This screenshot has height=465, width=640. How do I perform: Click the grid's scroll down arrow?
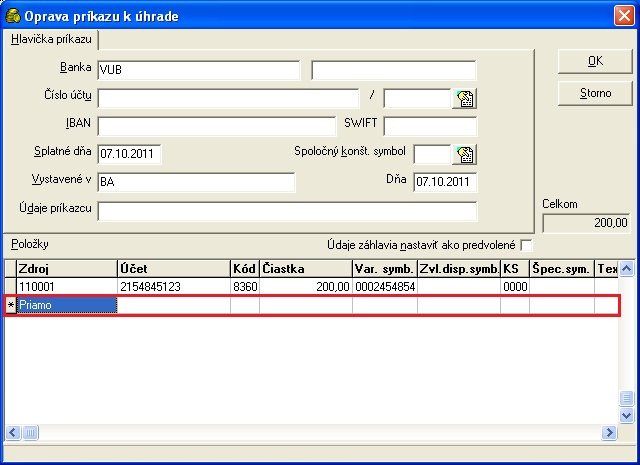(x=627, y=415)
